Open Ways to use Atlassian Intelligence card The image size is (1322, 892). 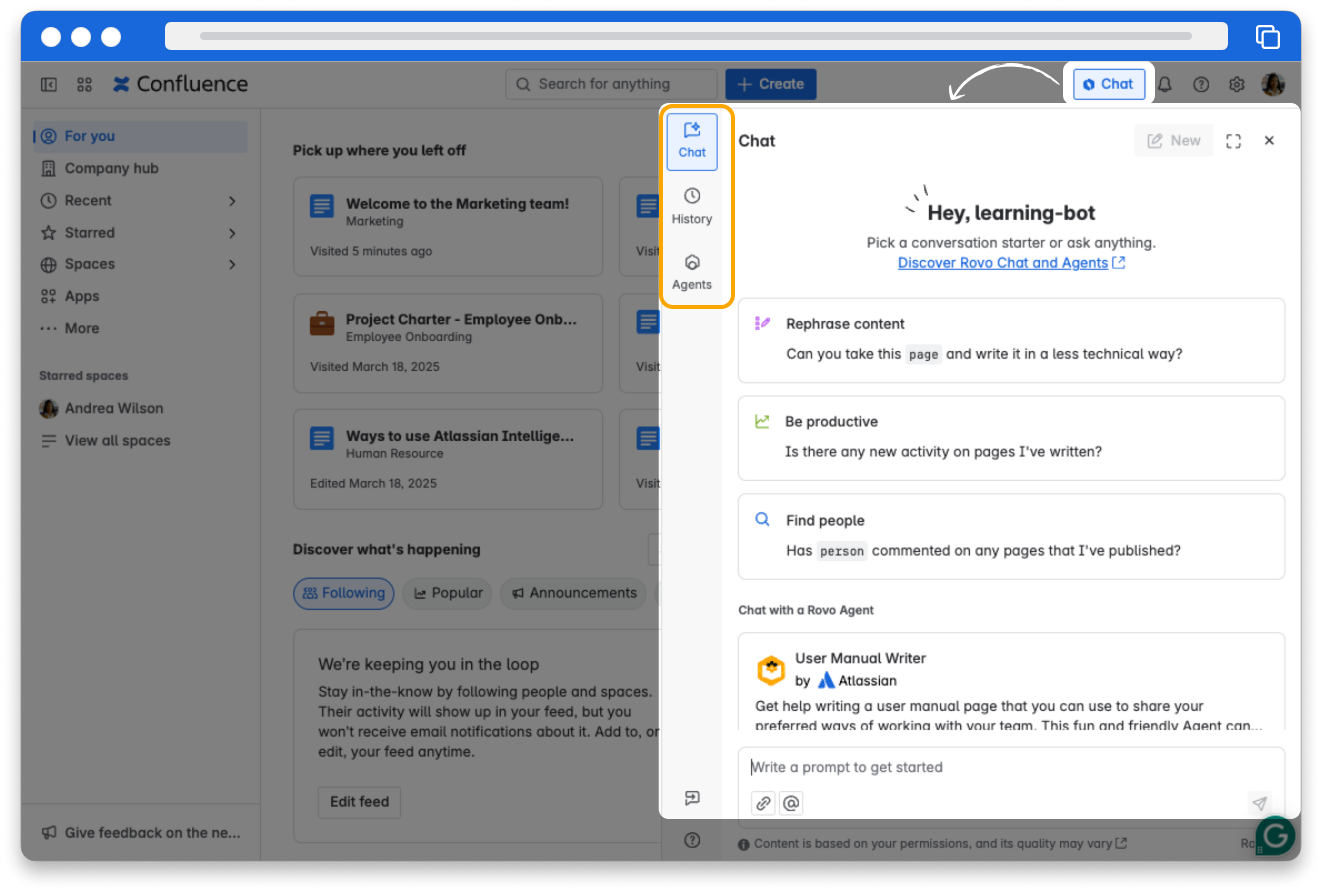pyautogui.click(x=448, y=459)
